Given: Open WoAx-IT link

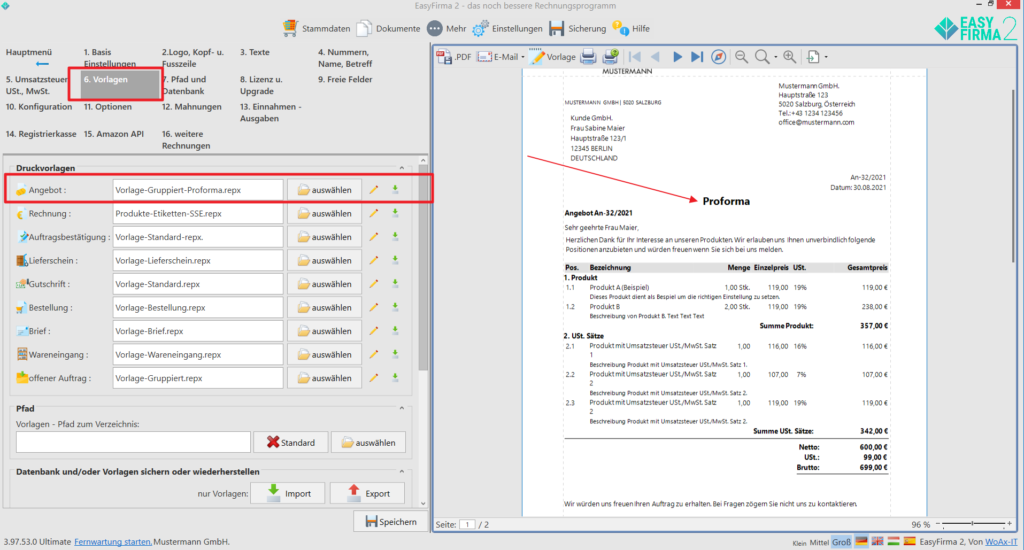Looking at the screenshot, I should coord(1001,542).
